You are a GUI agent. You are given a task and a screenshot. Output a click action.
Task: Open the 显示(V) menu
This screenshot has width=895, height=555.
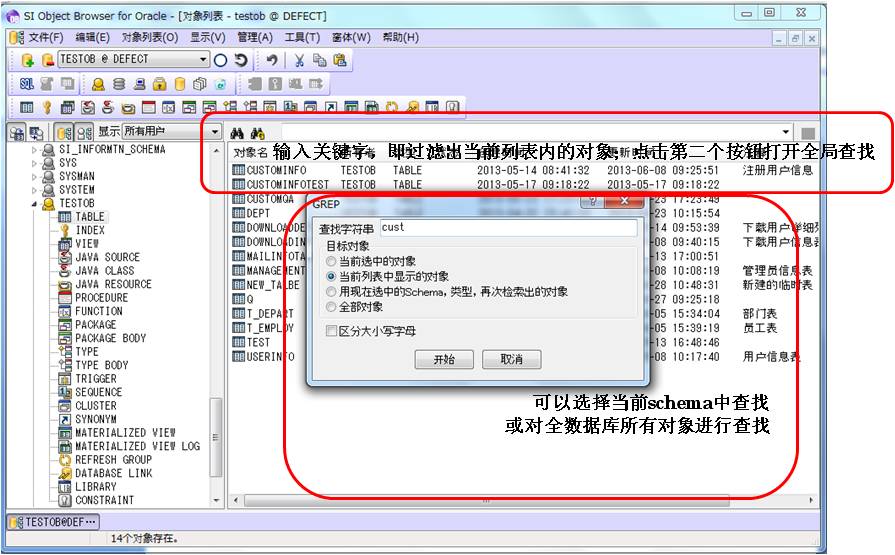click(208, 37)
